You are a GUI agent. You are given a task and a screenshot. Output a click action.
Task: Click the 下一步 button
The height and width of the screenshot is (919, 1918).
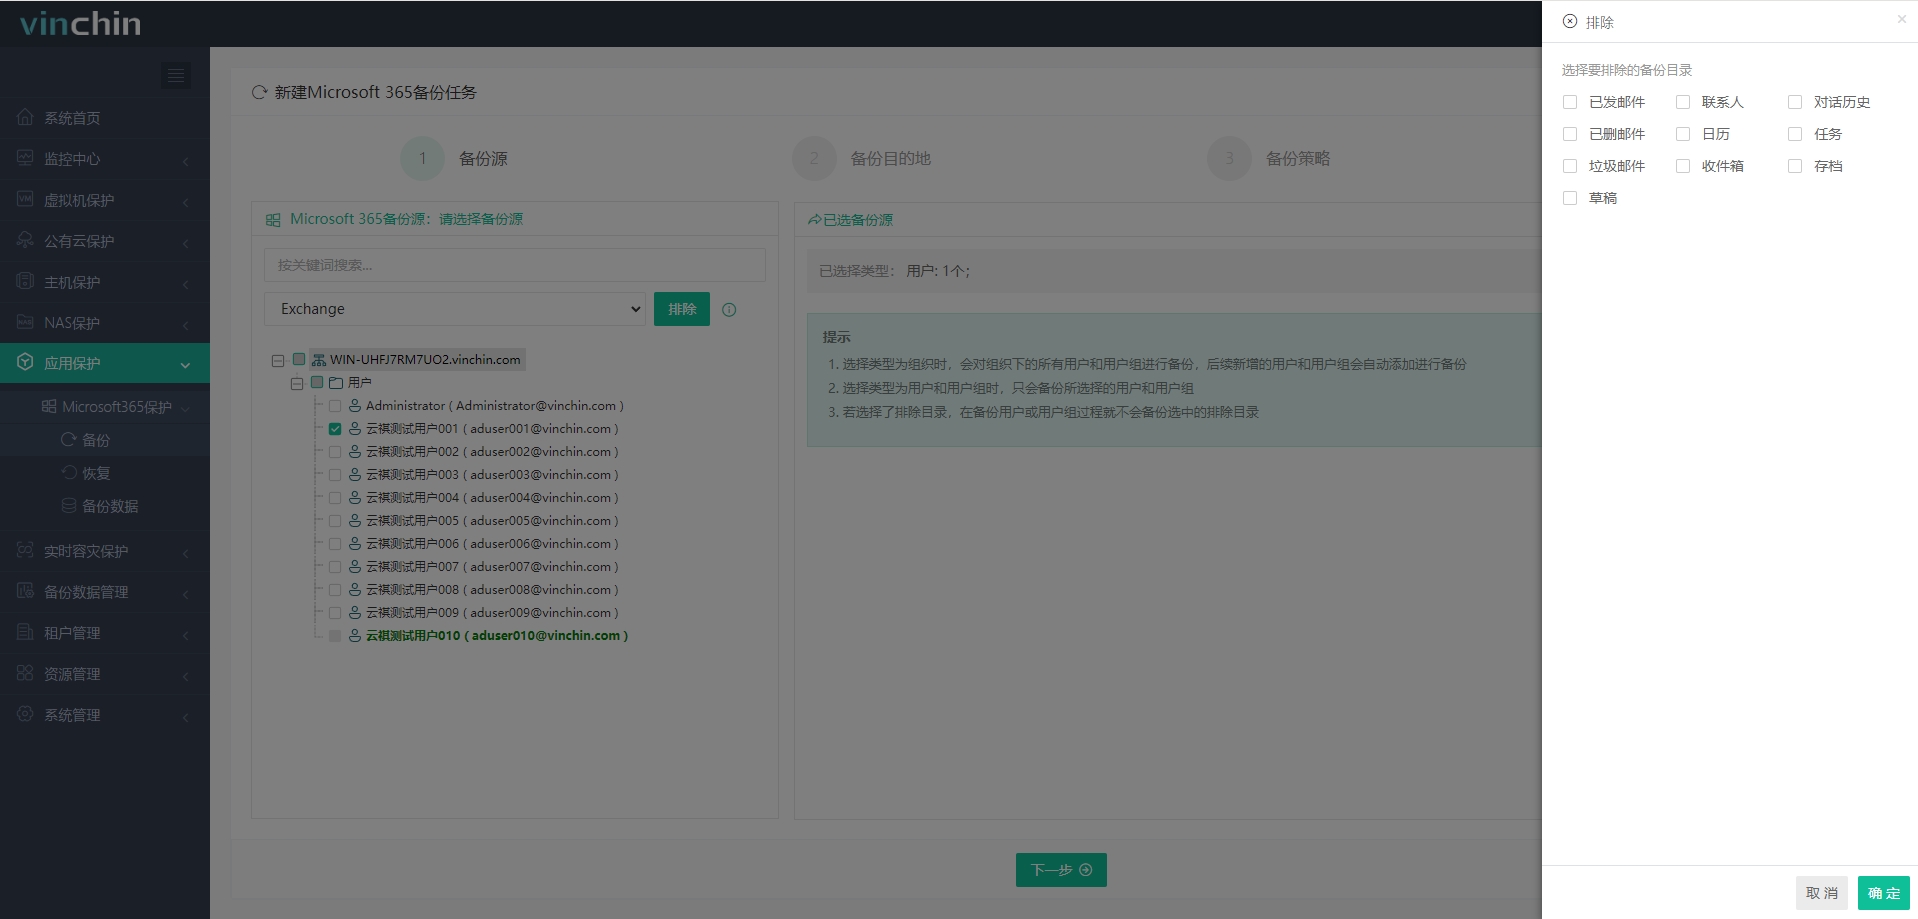(x=1061, y=870)
